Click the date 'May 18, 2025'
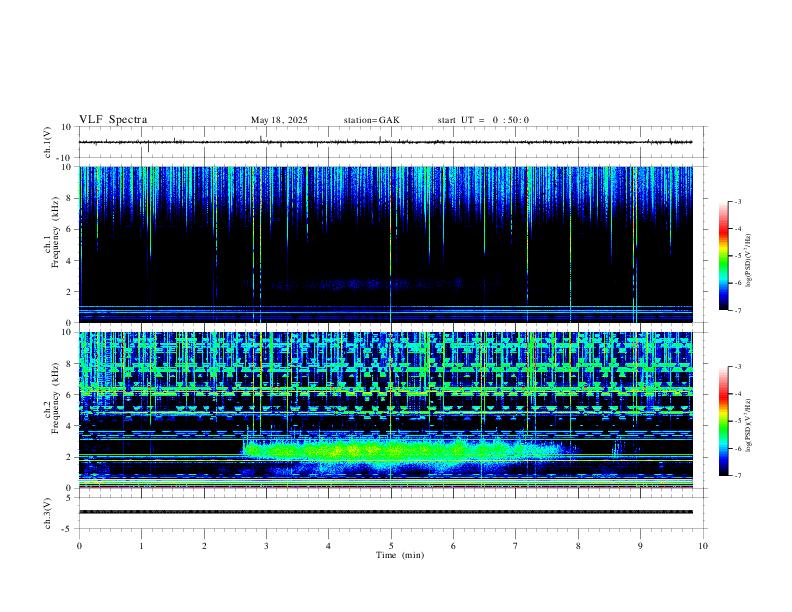 tap(279, 120)
